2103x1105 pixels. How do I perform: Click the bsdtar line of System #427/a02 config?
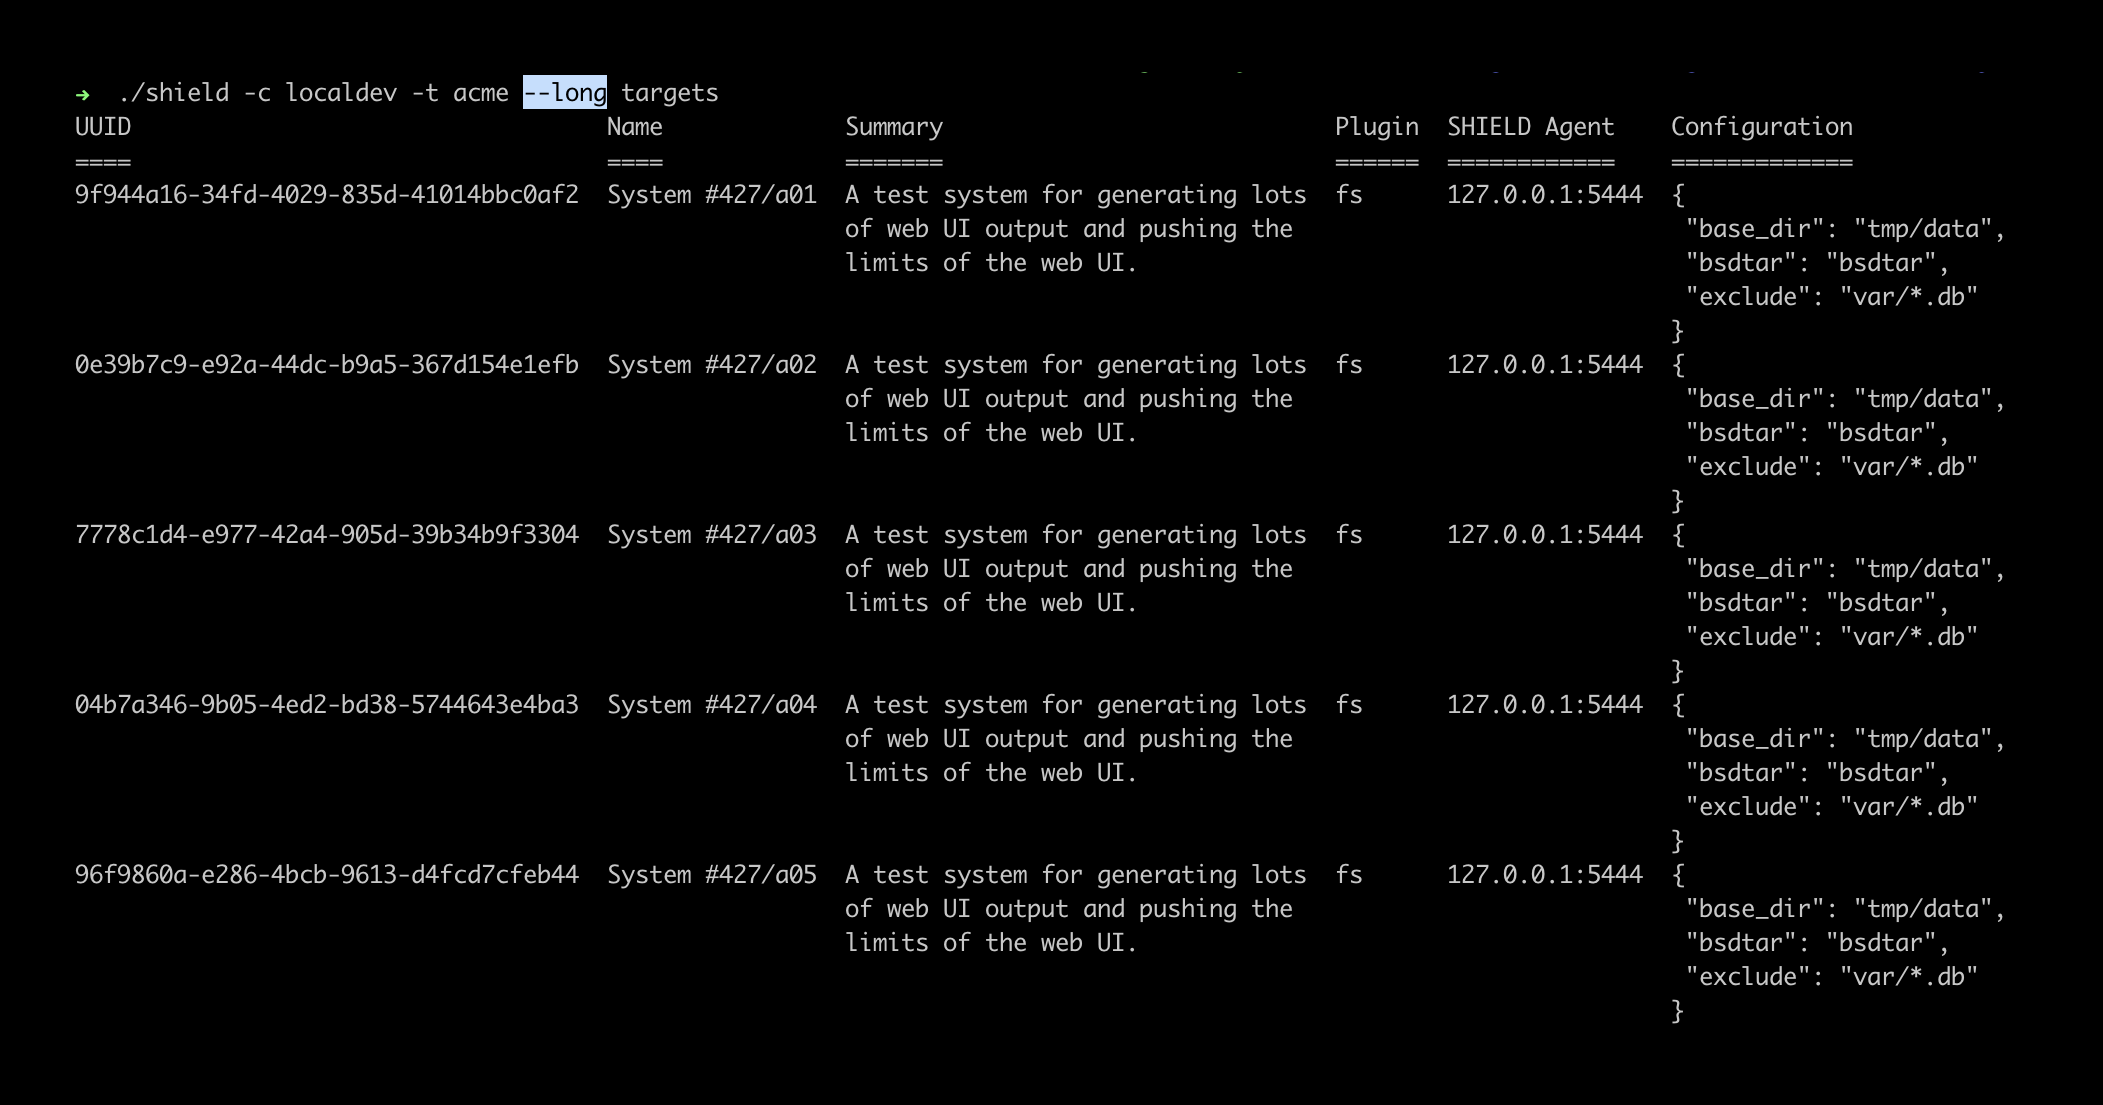[x=1818, y=433]
